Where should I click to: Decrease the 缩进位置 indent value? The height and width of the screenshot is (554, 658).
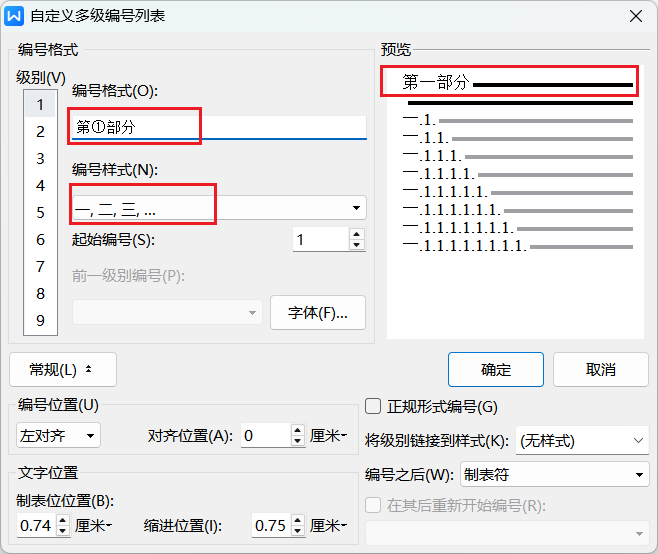point(297,531)
